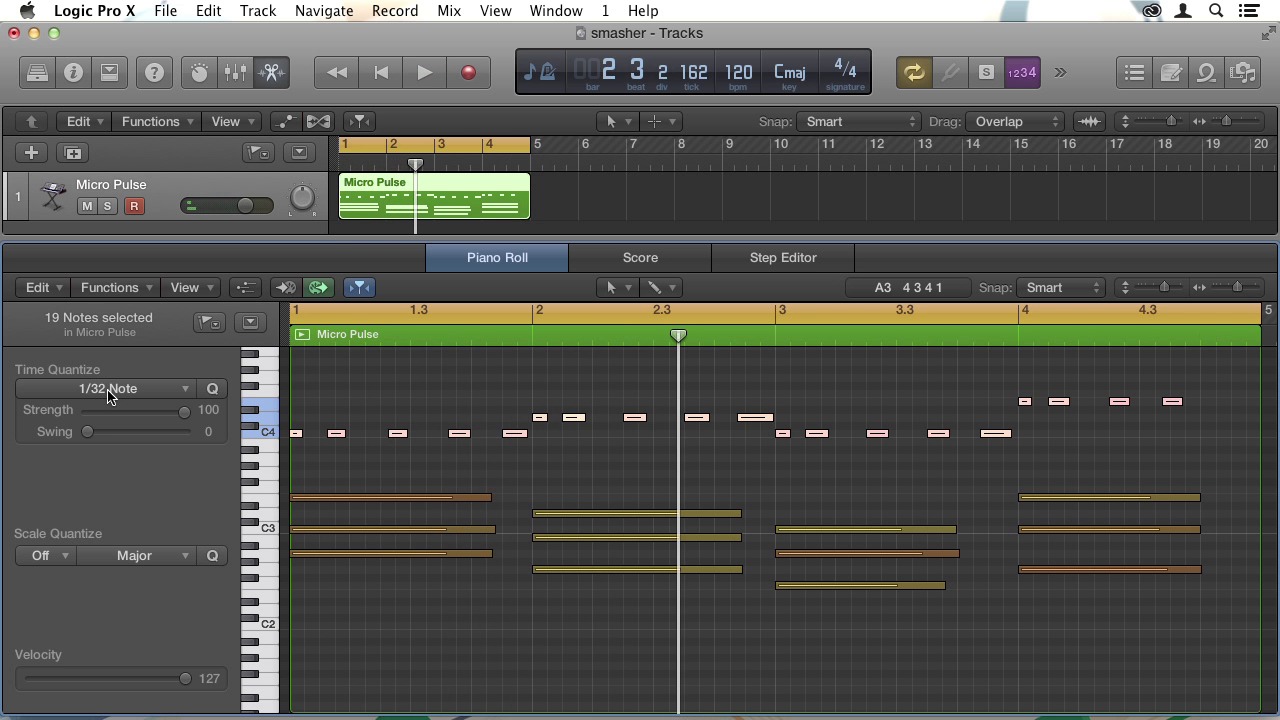Open the Scale Quantize Off dropdown
Image resolution: width=1280 pixels, height=720 pixels.
tap(47, 556)
